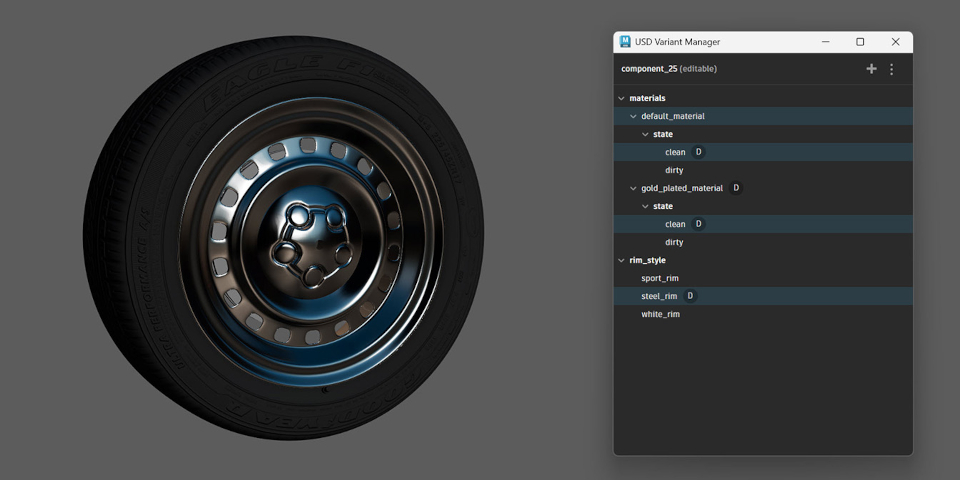Collapse state group under gold_plated_material
Screen dimensions: 960x480
click(645, 206)
